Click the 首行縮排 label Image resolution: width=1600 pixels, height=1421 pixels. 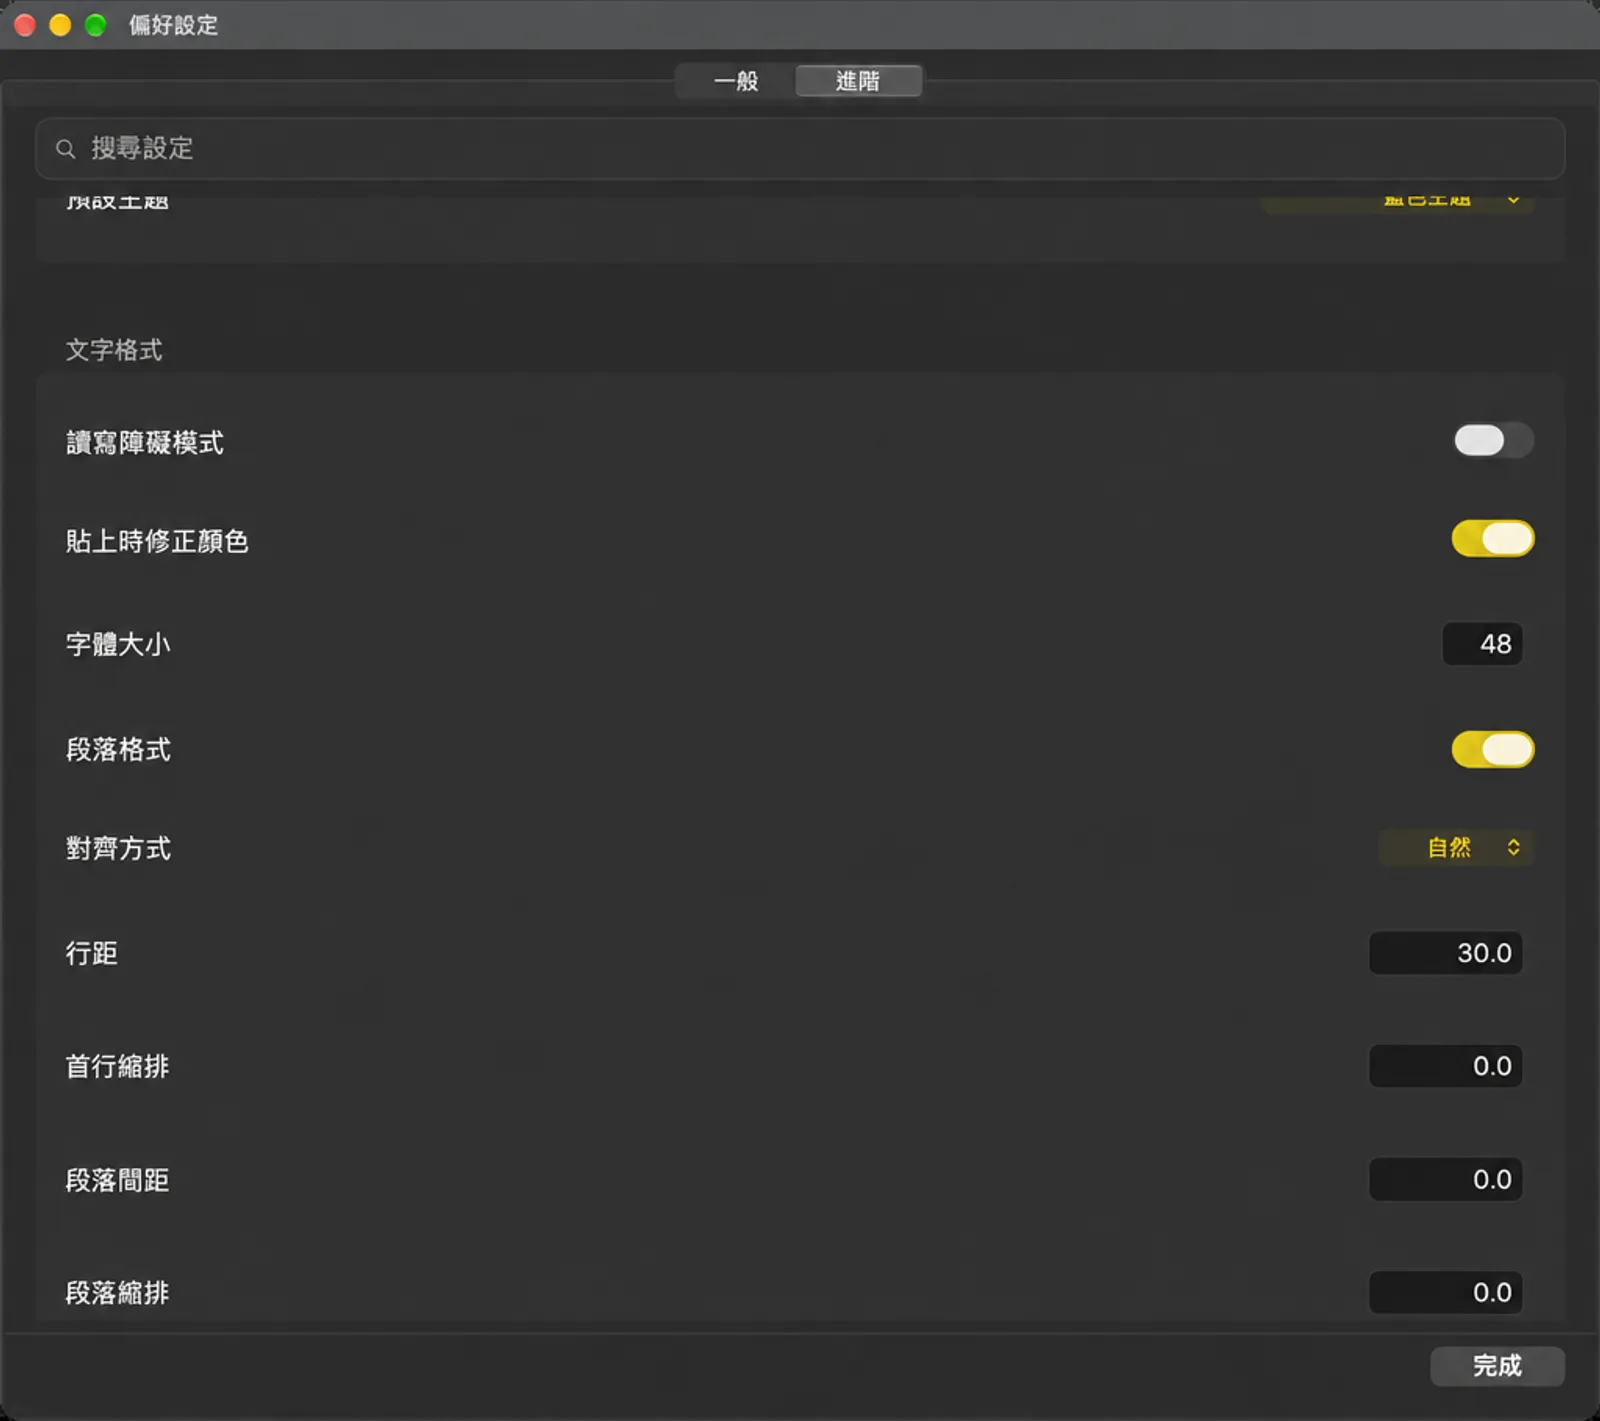click(118, 1066)
